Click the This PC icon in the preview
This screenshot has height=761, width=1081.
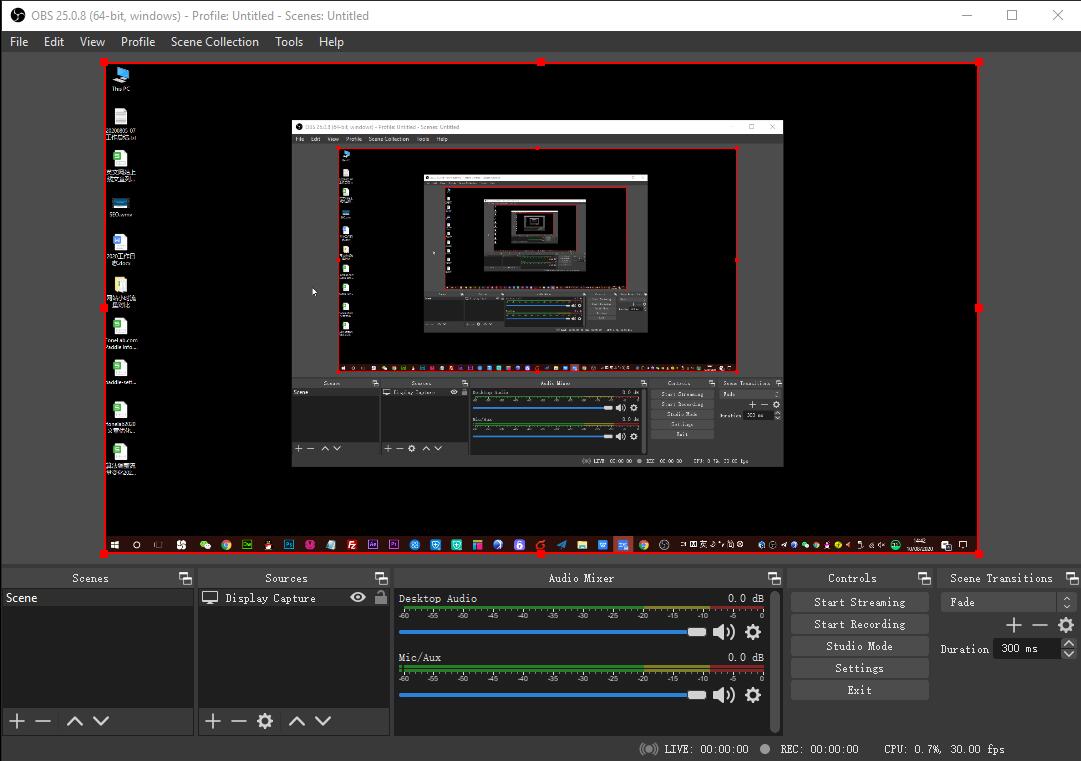coord(121,79)
